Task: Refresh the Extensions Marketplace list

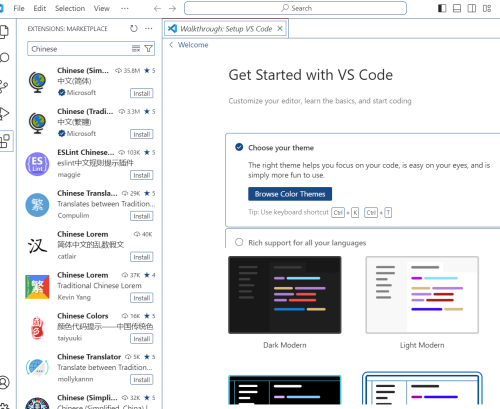Action: (134, 29)
